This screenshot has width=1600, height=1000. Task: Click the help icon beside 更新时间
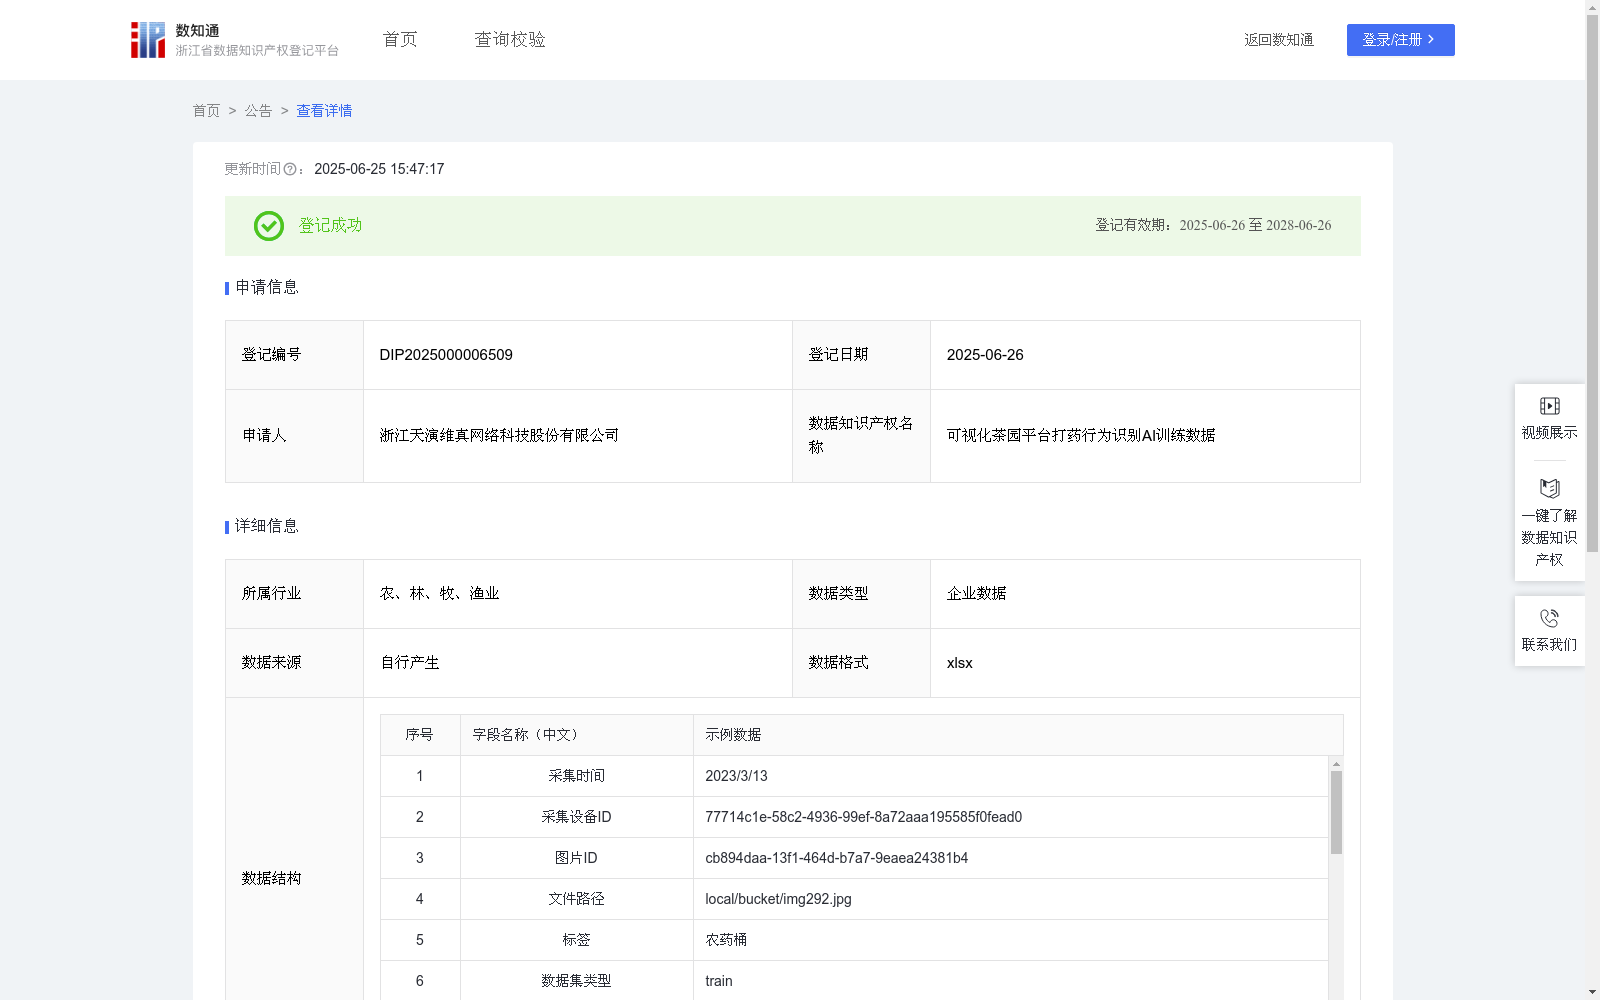(290, 170)
